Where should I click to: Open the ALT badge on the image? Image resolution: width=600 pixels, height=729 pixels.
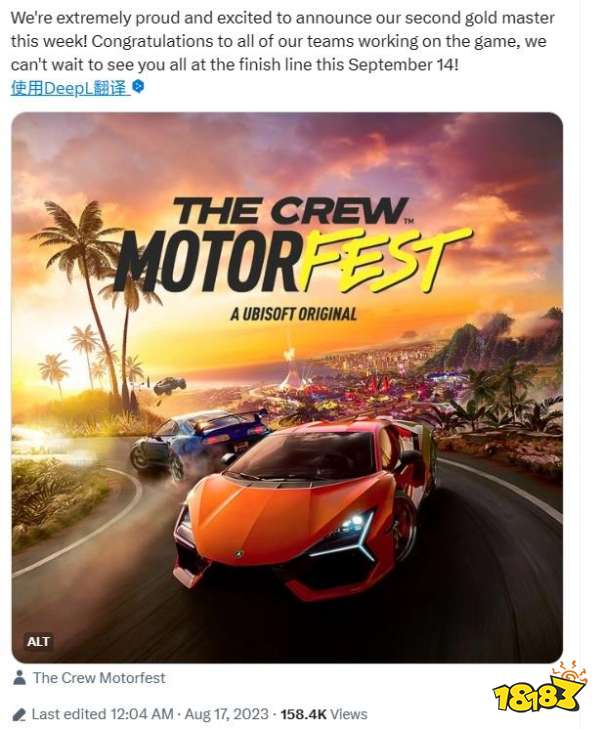point(38,642)
